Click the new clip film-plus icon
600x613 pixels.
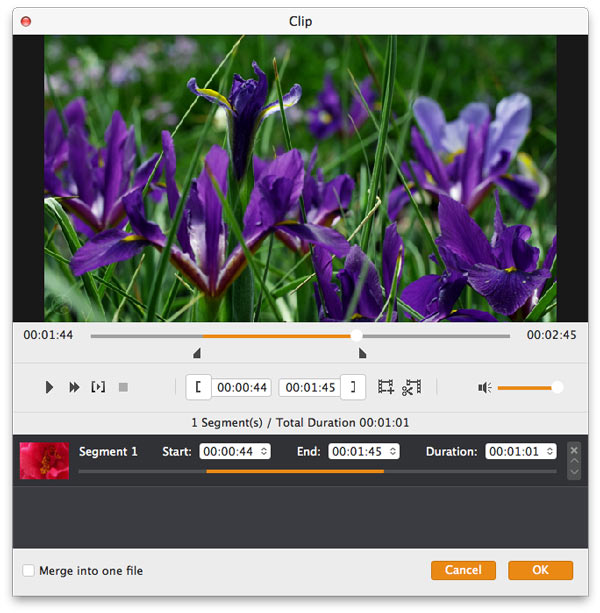pos(386,387)
